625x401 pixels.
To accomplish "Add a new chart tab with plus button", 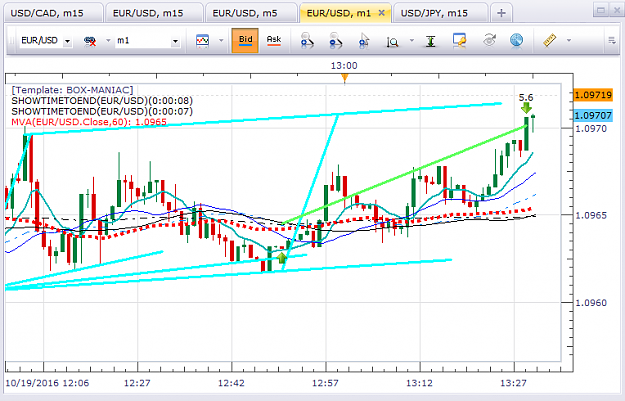I will (501, 14).
